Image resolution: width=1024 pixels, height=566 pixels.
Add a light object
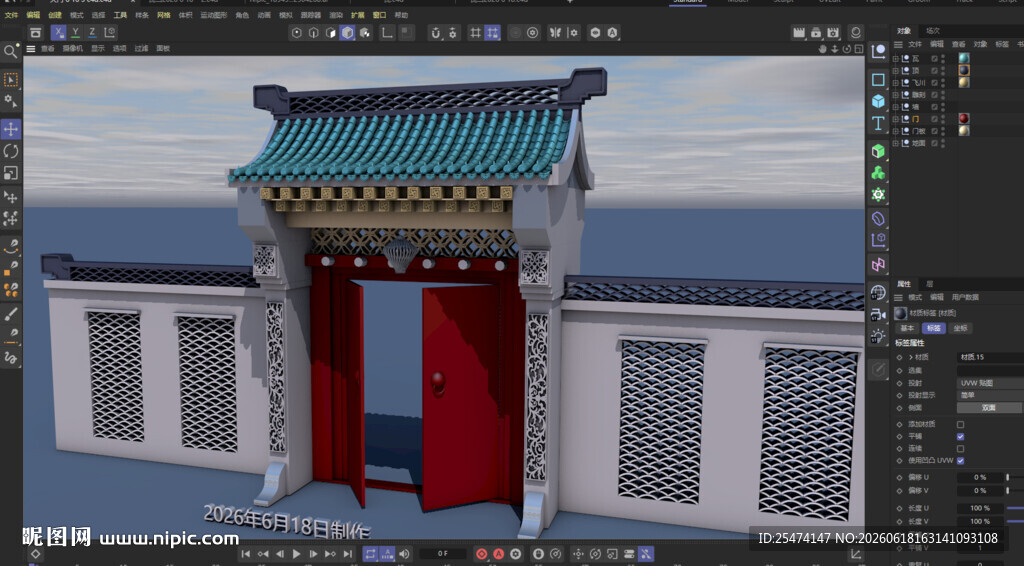(x=878, y=336)
